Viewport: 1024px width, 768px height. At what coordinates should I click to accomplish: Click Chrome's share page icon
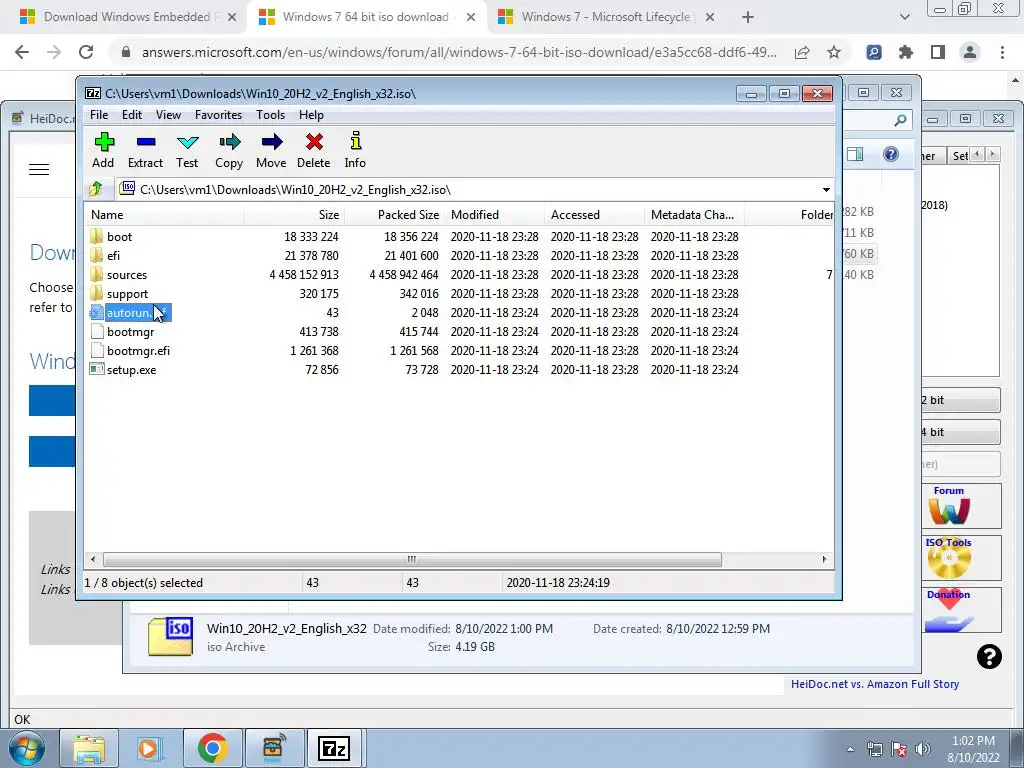[802, 52]
